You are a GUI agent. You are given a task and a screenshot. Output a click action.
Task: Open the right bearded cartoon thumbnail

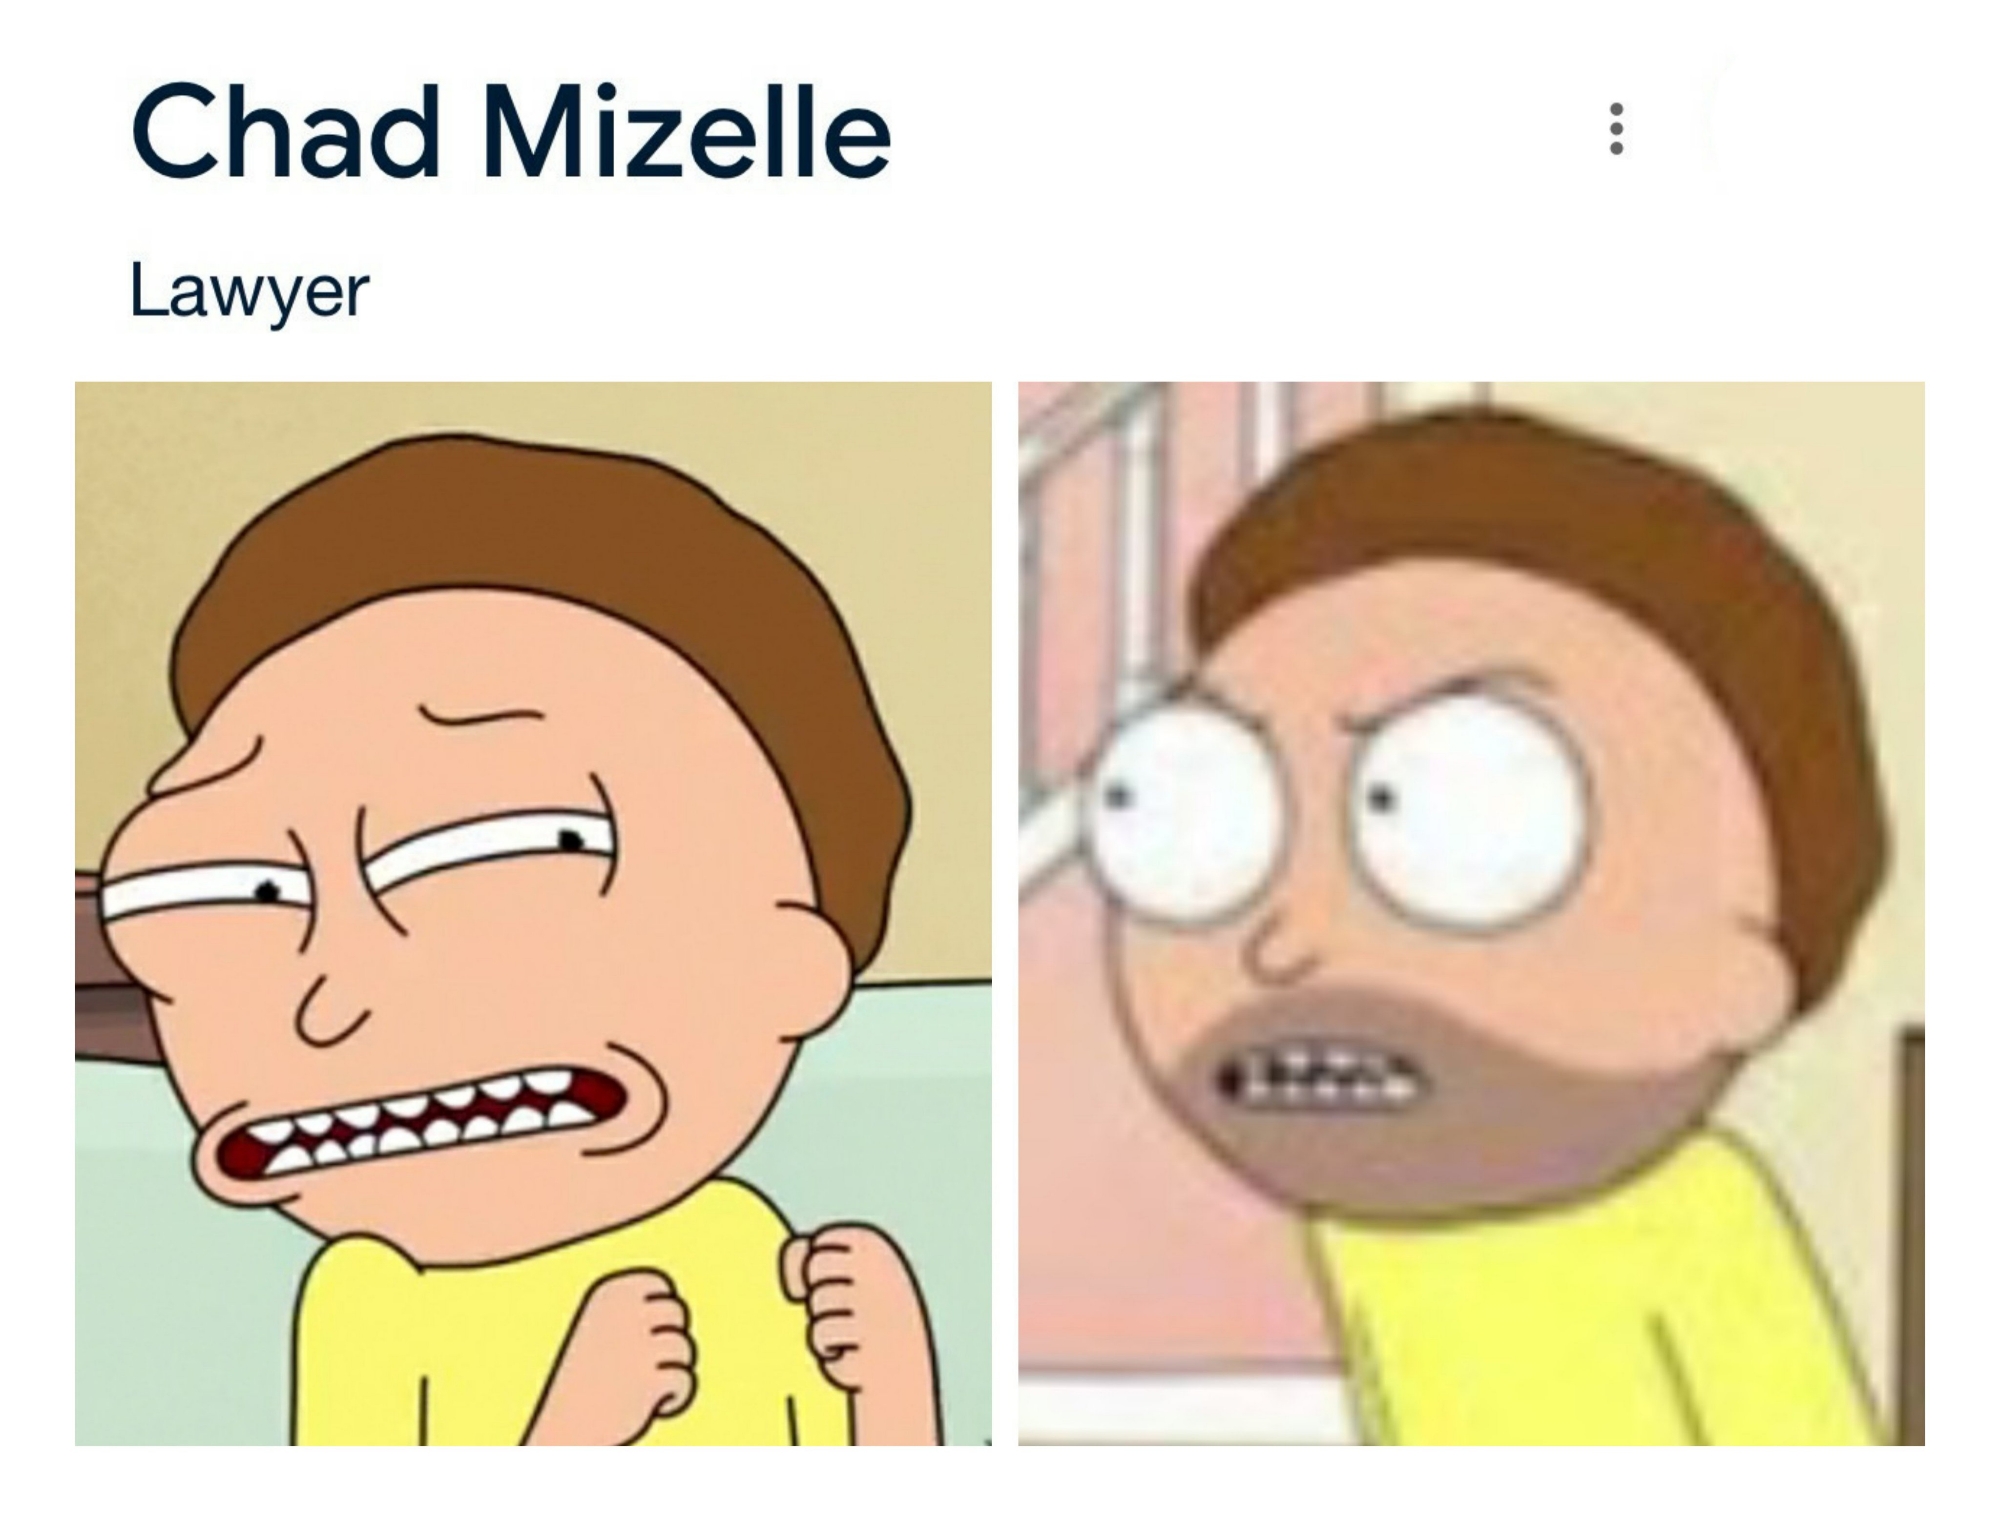point(1471,913)
